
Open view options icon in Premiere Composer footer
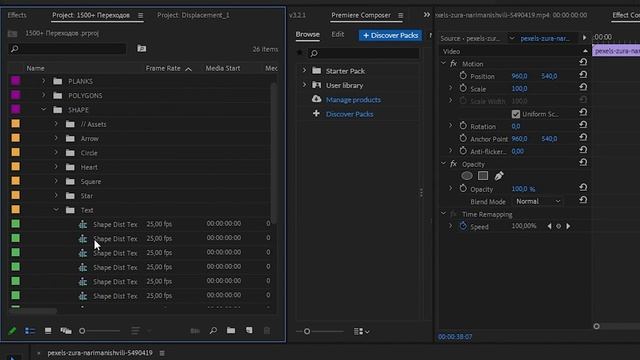tap(361, 331)
